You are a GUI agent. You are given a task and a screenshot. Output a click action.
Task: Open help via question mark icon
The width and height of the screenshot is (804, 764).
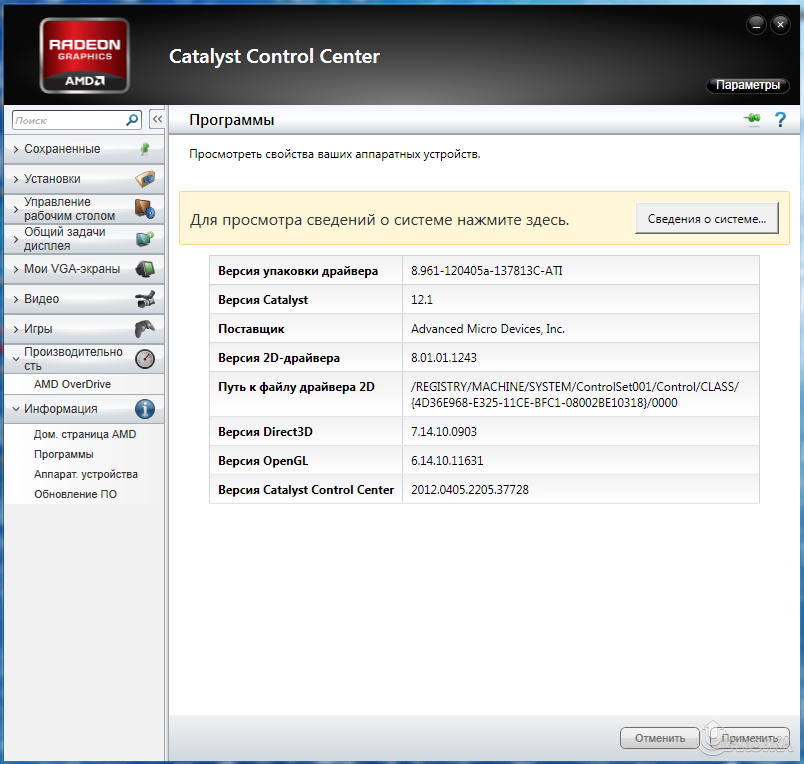(780, 120)
